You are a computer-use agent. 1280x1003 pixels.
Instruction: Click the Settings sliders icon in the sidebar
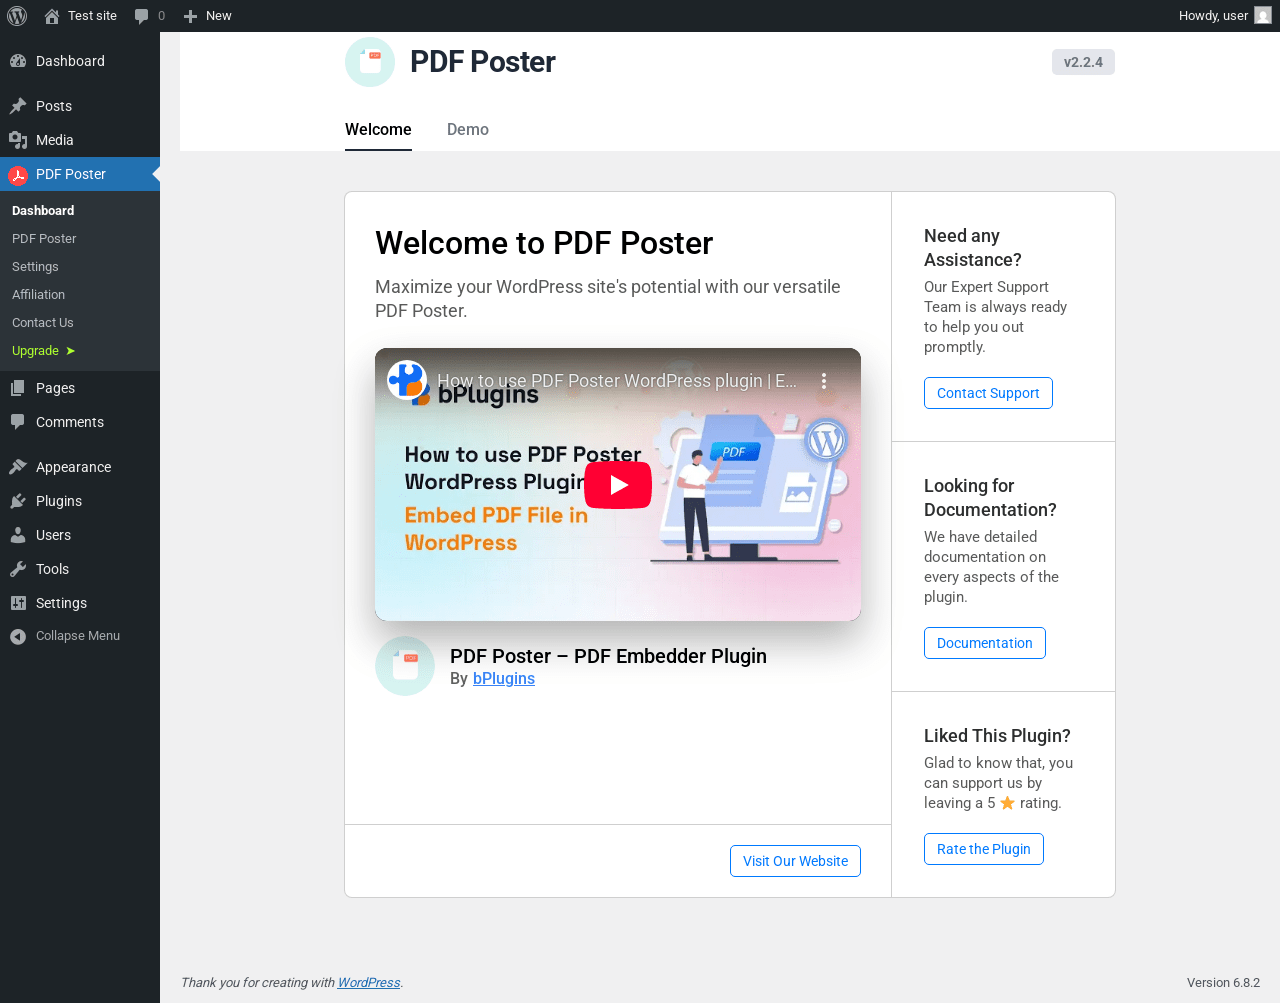(18, 603)
